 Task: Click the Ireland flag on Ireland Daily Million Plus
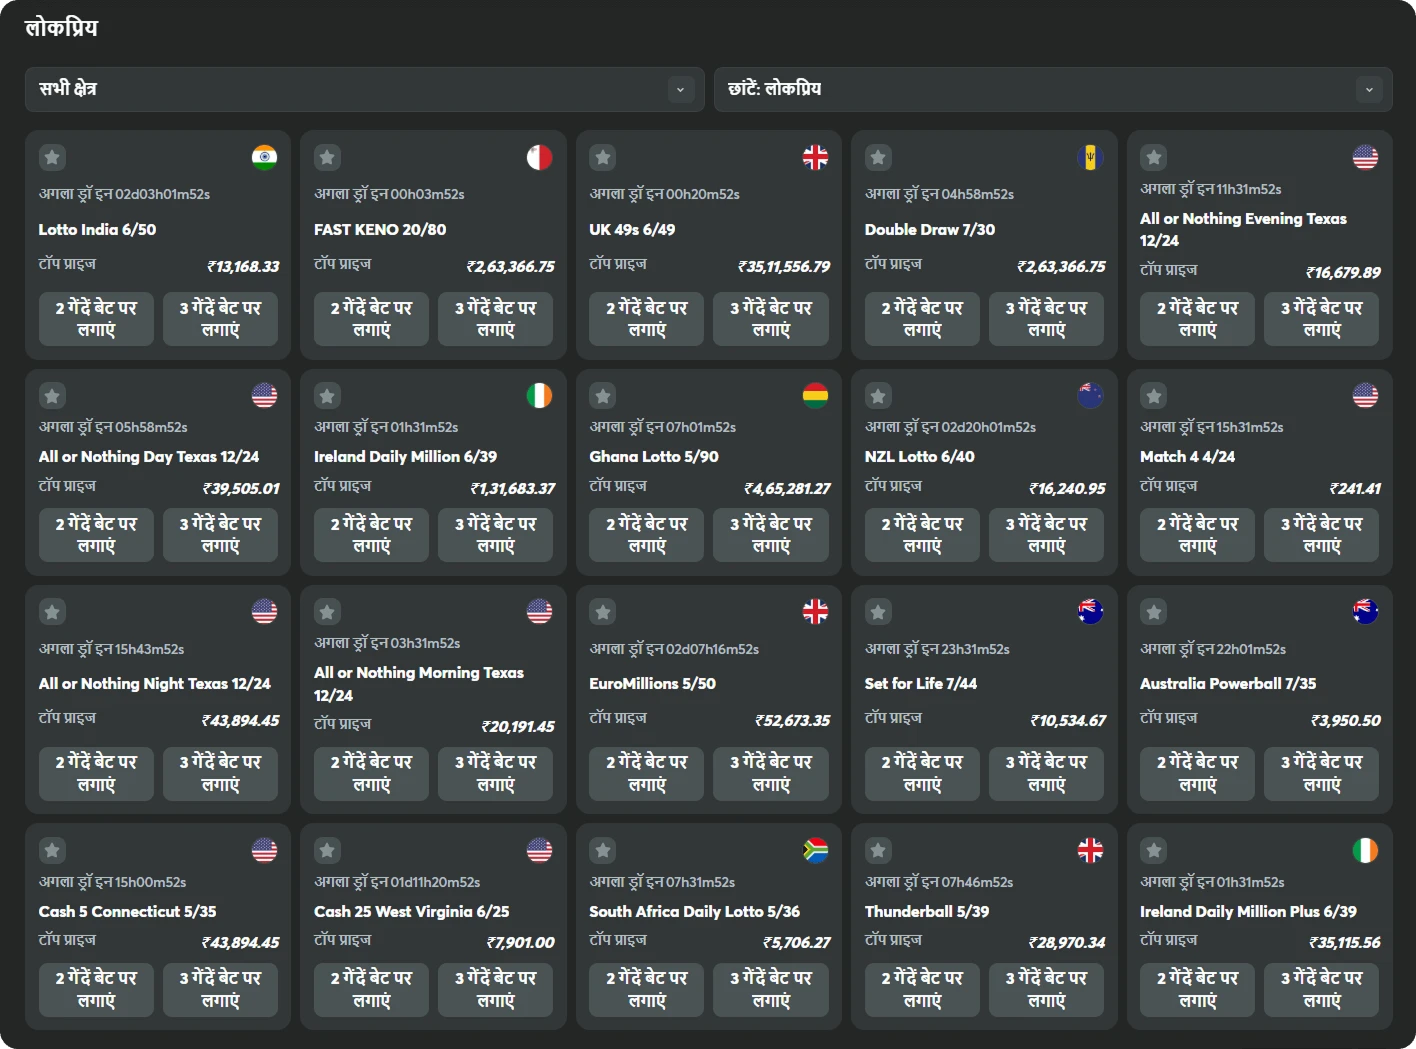pos(1365,849)
